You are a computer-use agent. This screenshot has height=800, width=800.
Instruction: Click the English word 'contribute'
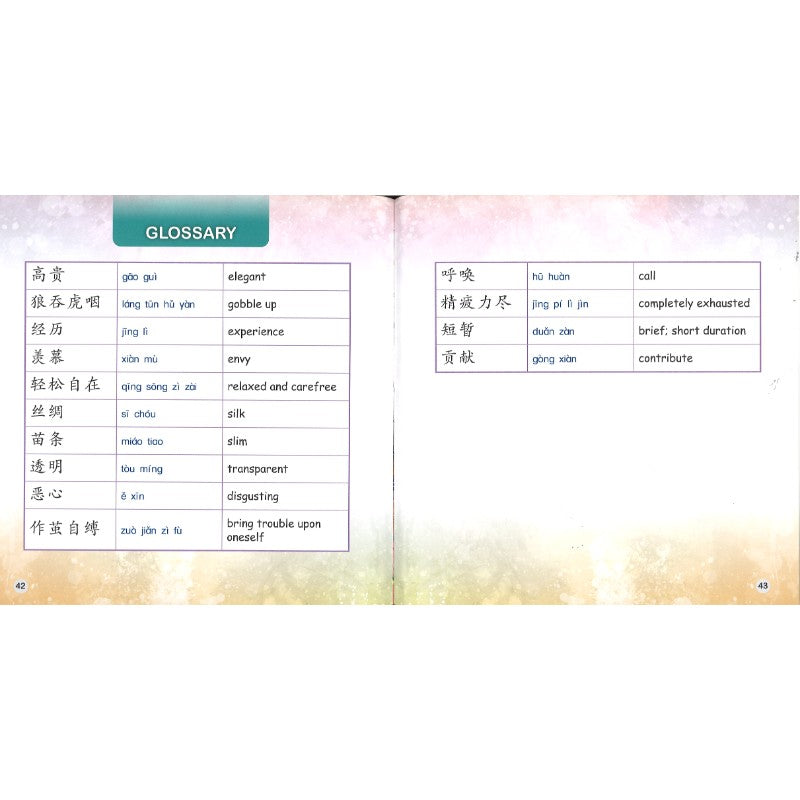click(x=665, y=358)
